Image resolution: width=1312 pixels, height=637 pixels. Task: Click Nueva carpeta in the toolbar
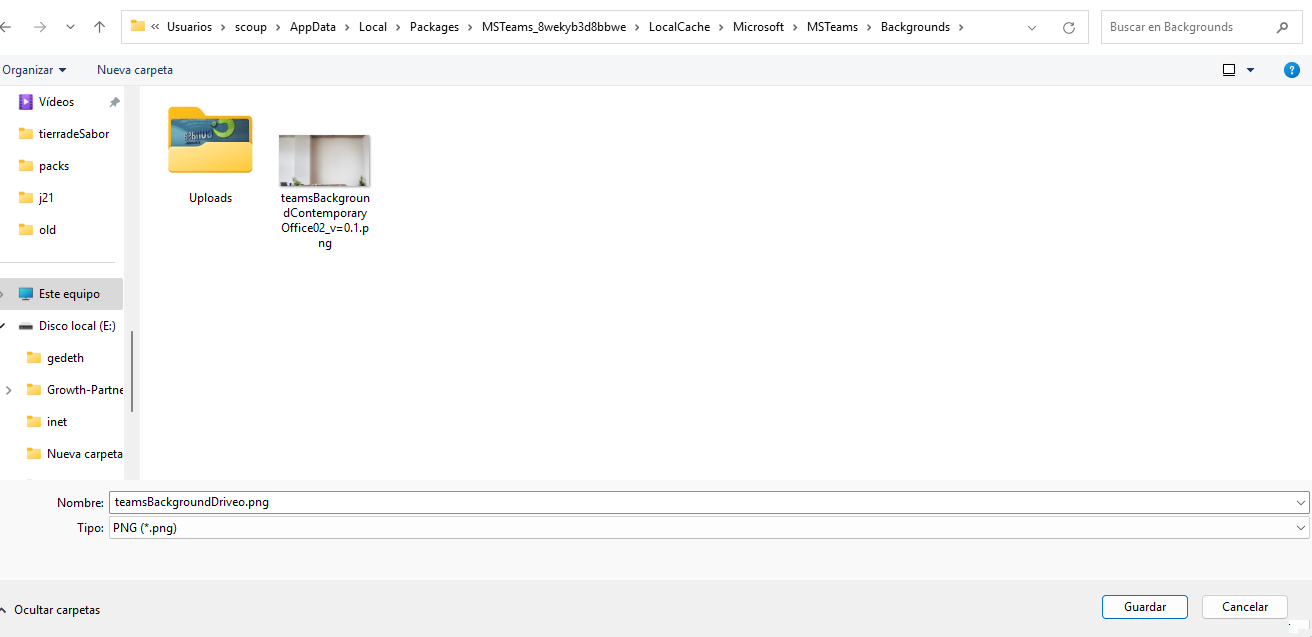pos(135,70)
